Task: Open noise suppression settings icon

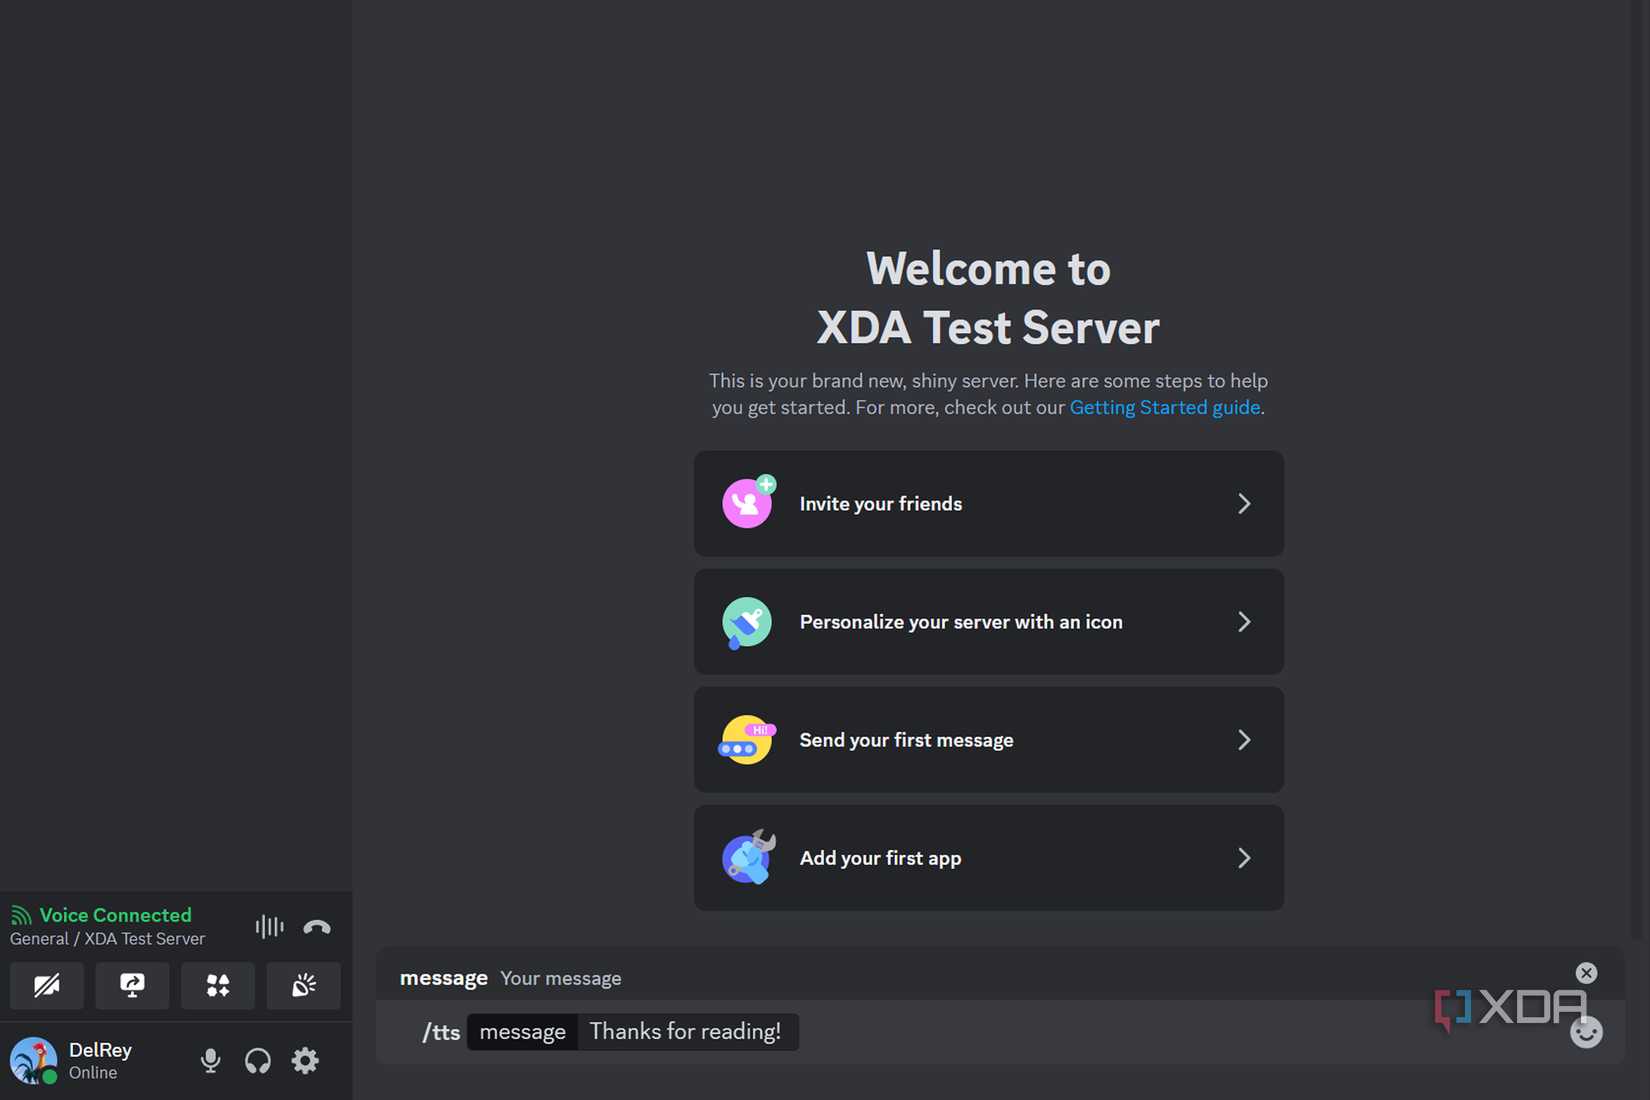Action: (x=269, y=927)
